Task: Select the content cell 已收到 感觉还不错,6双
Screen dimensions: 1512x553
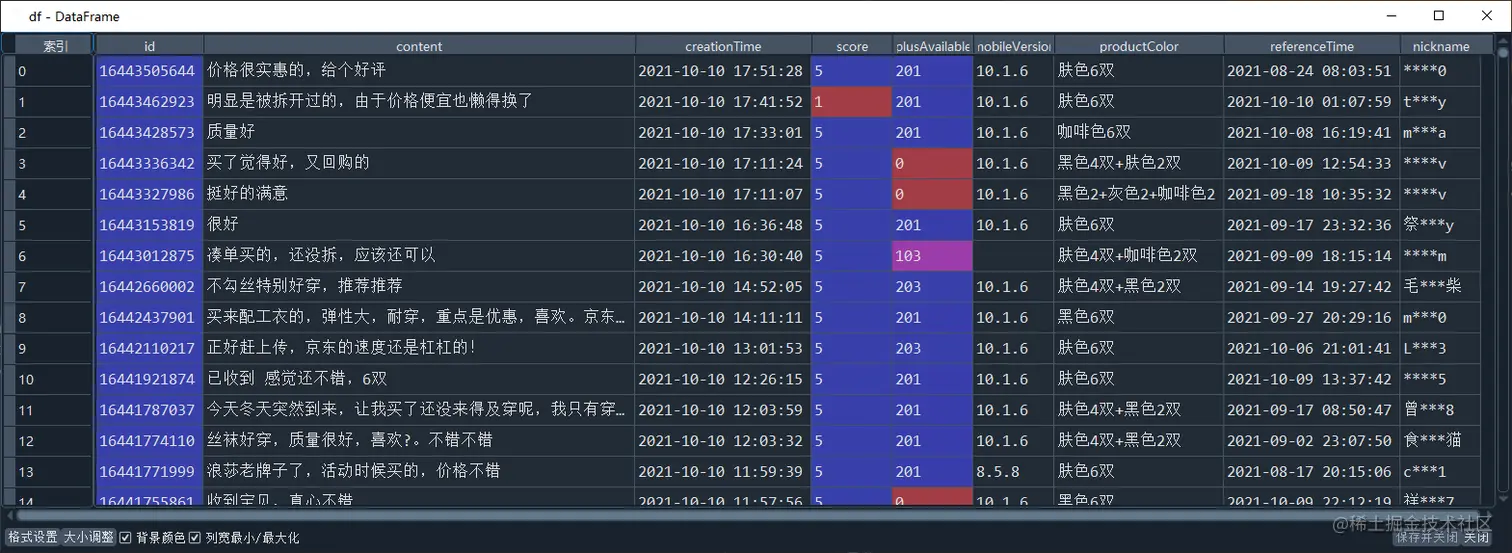Action: 419,379
